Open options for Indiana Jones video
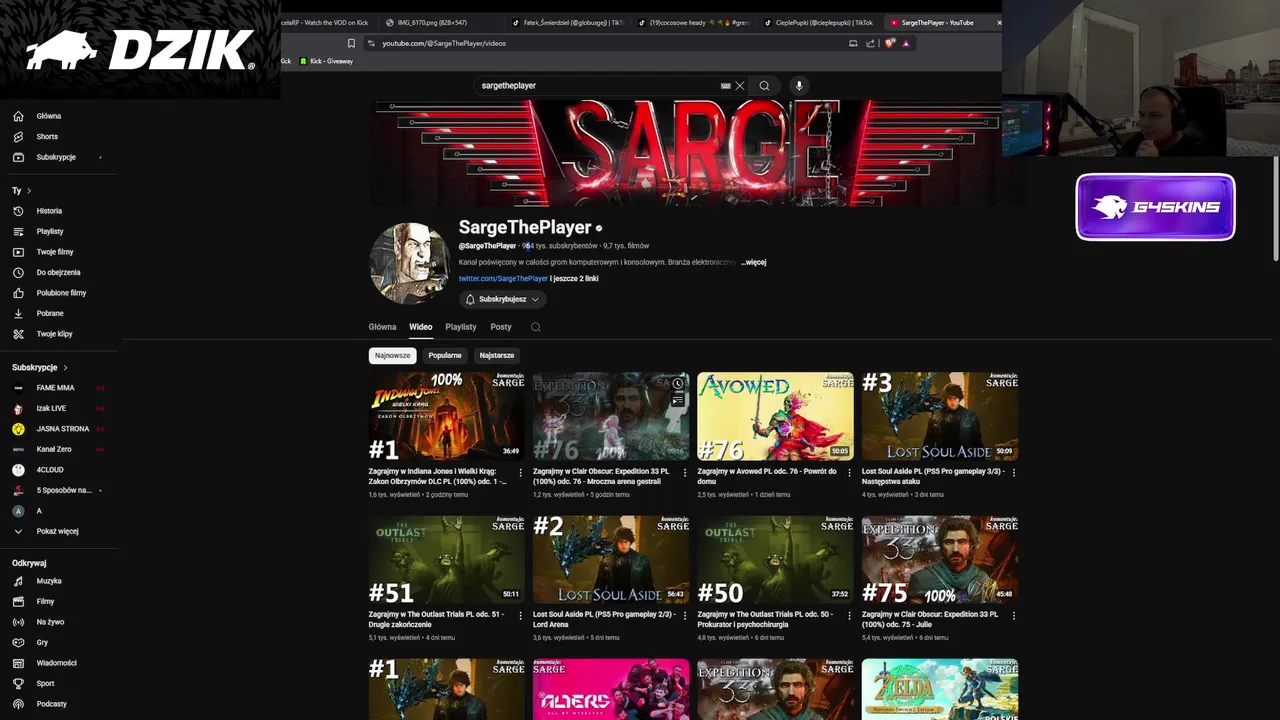Screen dimensions: 1280x720 point(521,473)
